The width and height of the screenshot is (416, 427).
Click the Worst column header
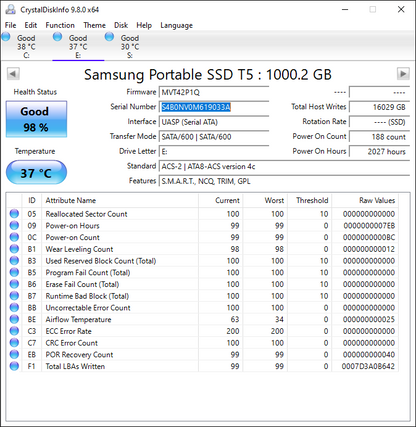[265, 200]
